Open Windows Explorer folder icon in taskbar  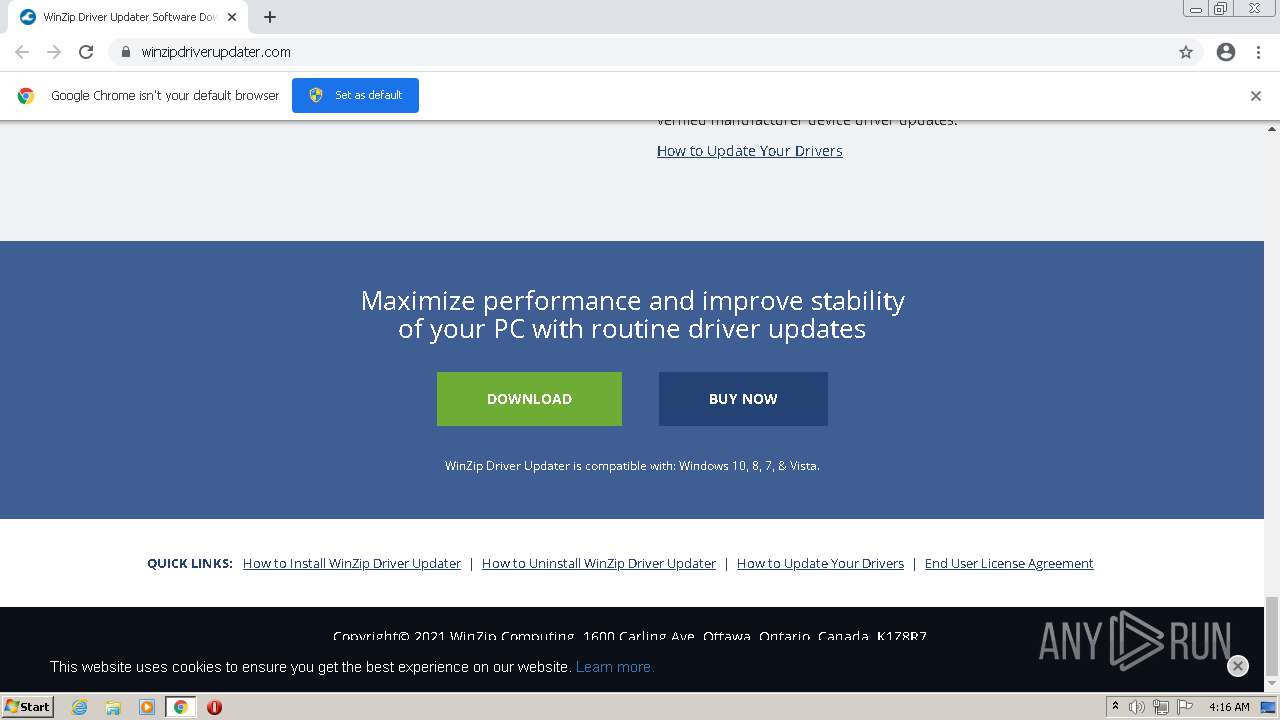113,707
